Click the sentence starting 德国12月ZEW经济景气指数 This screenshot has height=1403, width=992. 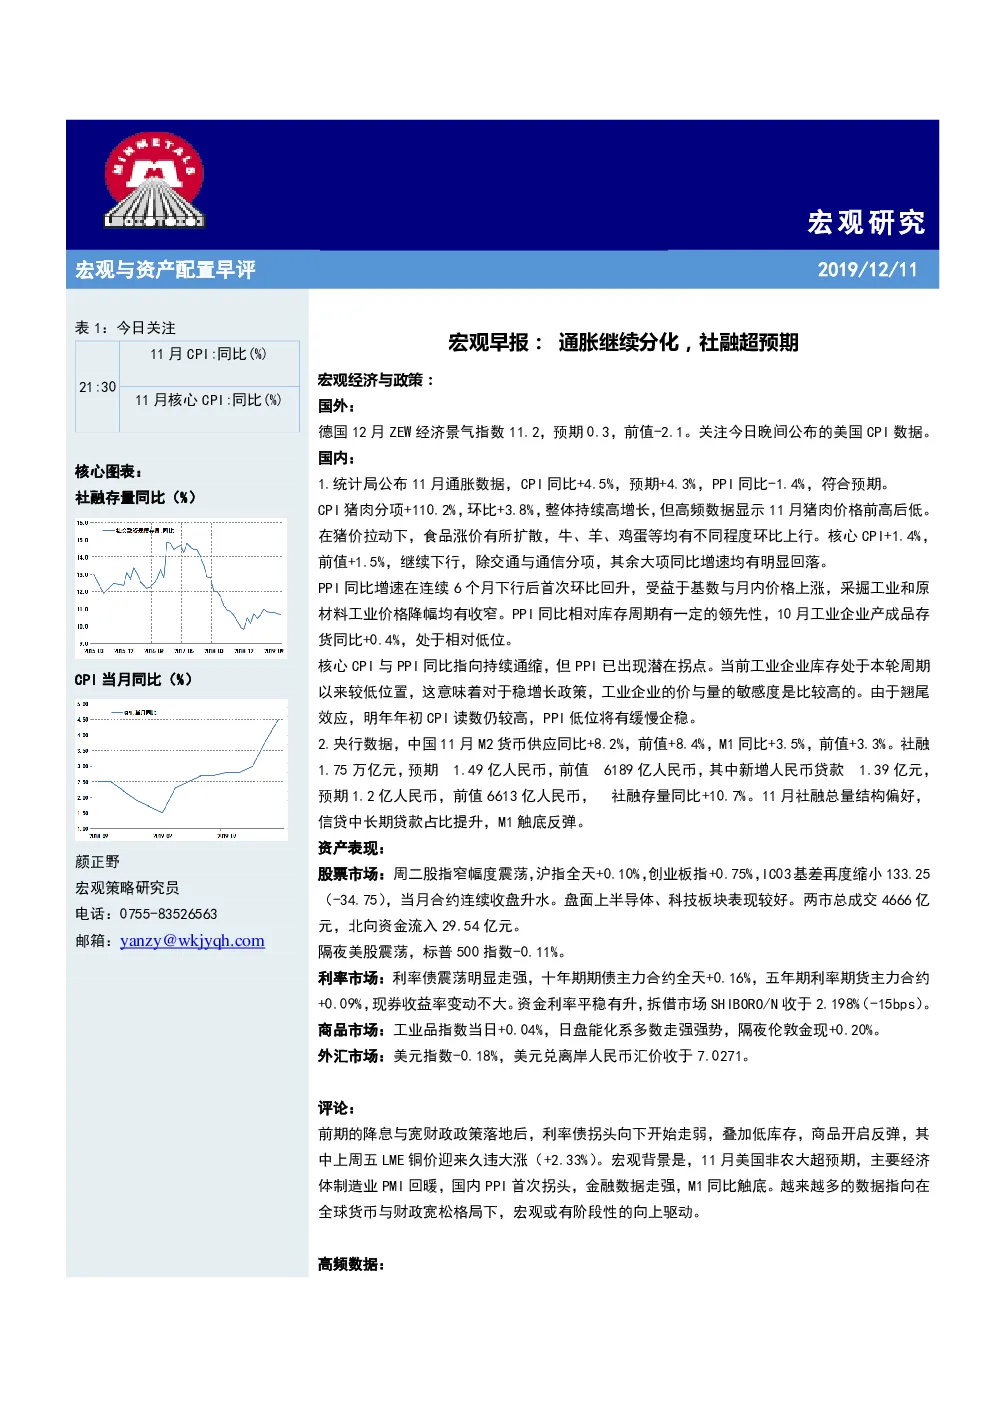pos(626,432)
